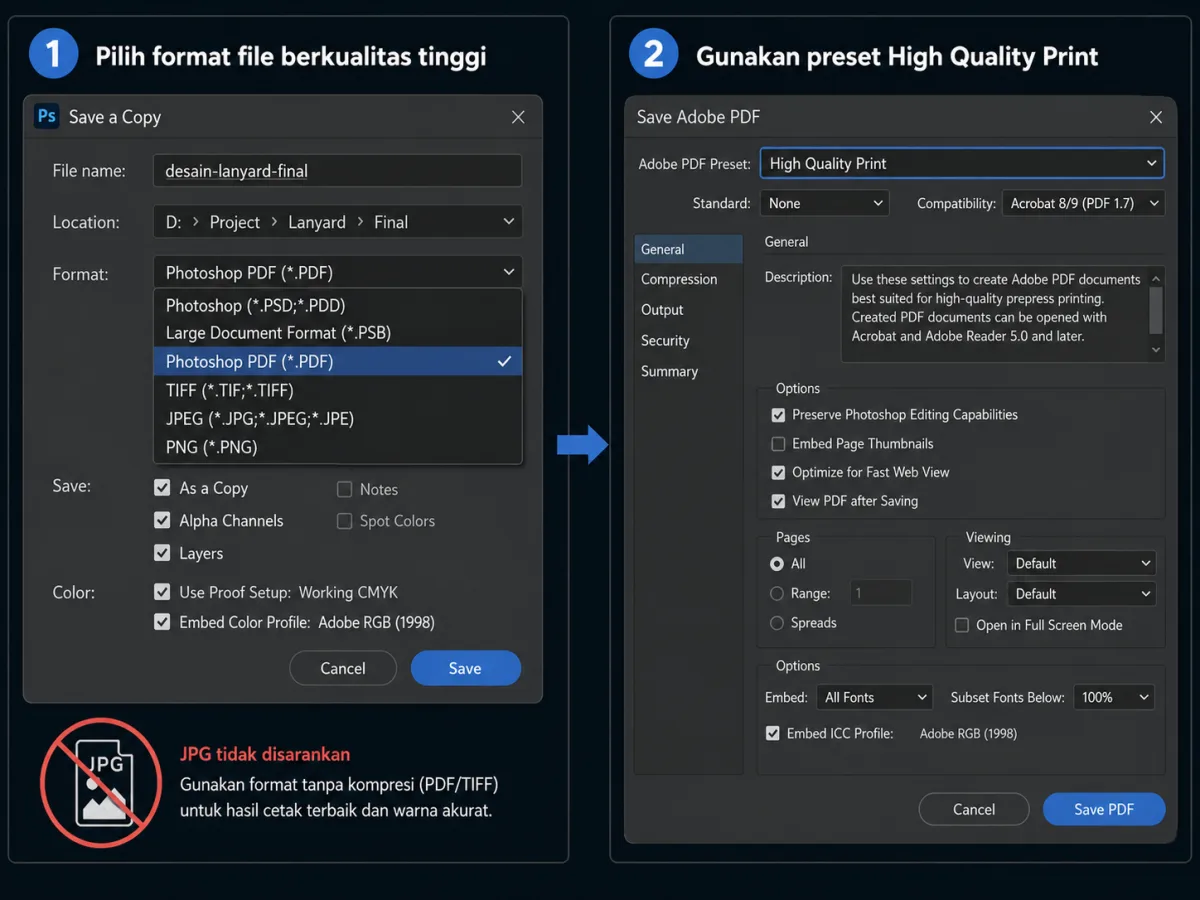Click the JPG not-recommended icon
This screenshot has height=900, width=1200.
pyautogui.click(x=100, y=782)
